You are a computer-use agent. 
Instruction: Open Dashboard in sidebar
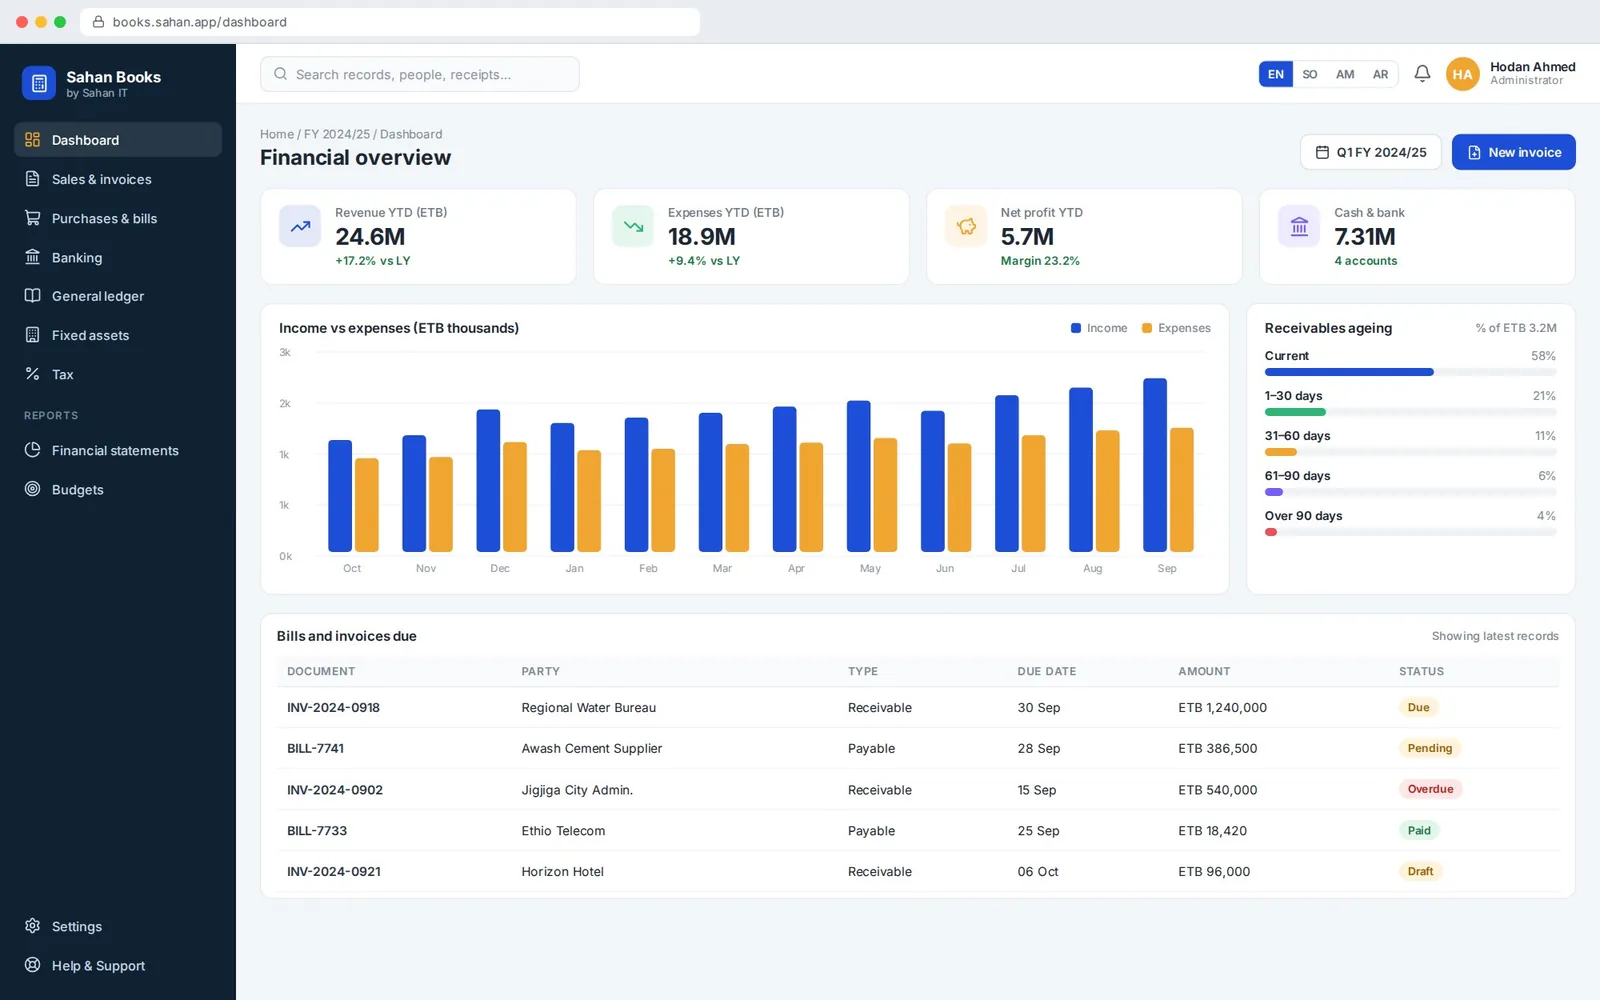[x=118, y=140]
